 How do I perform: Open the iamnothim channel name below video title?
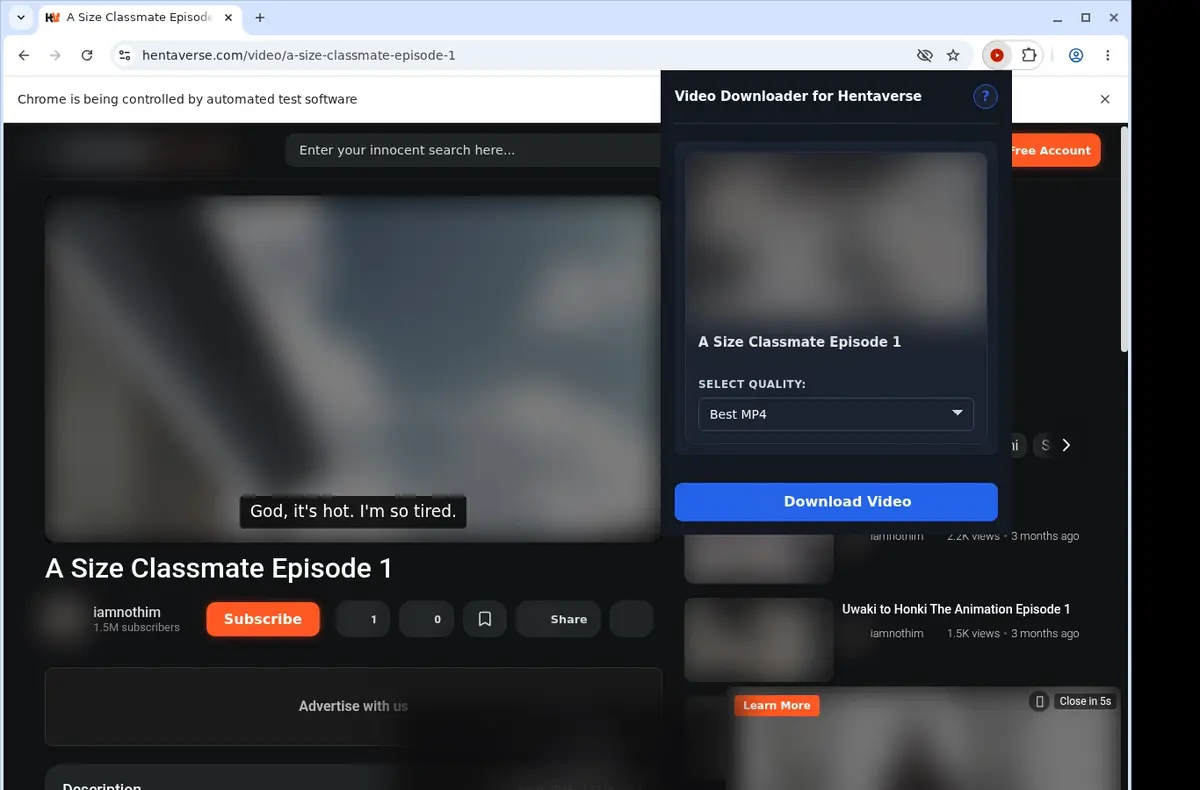coord(127,612)
